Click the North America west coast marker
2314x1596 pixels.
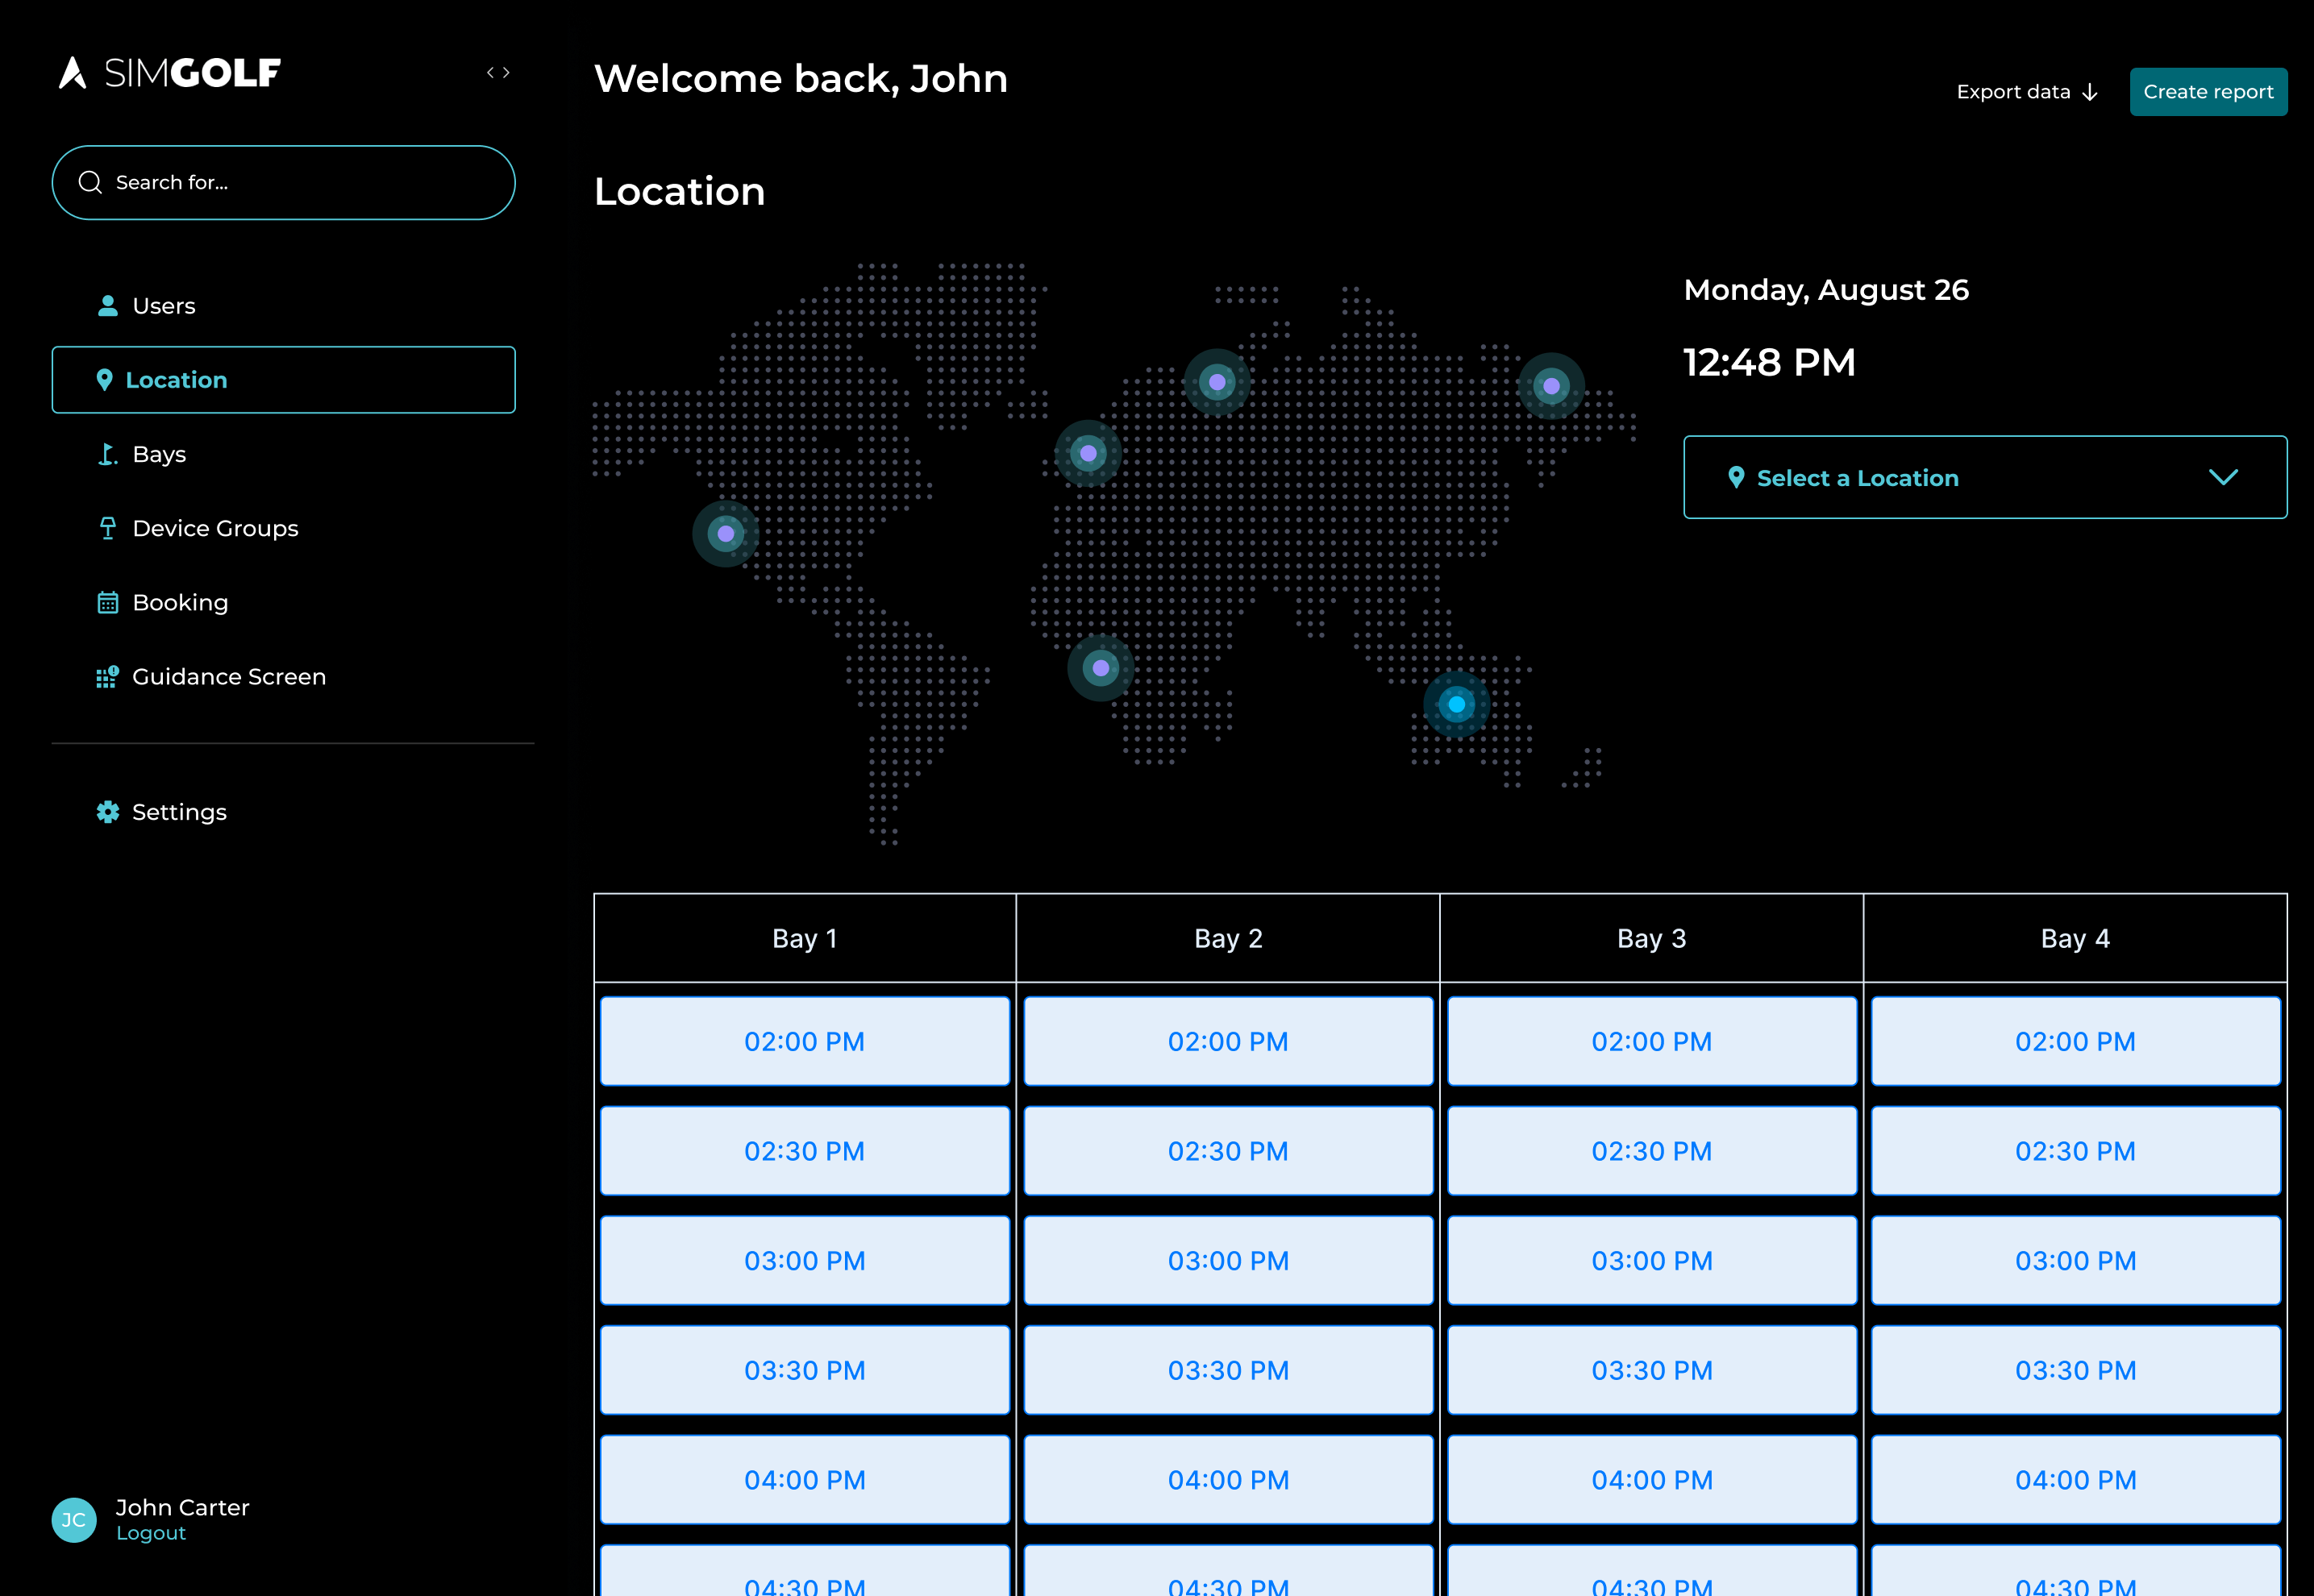tap(726, 534)
